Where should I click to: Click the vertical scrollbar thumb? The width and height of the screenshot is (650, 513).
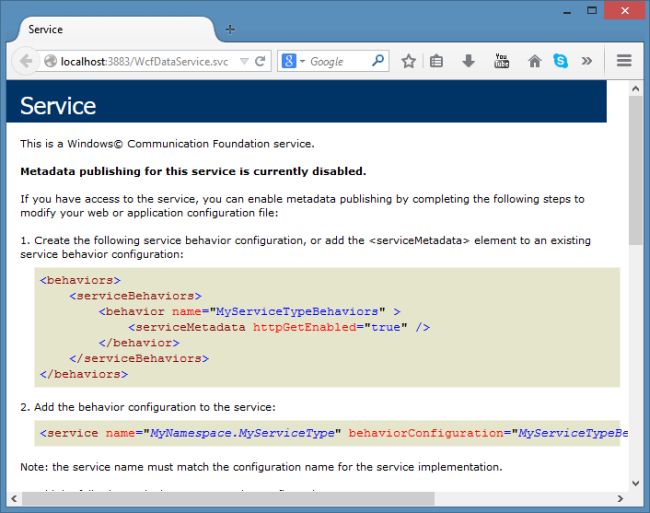636,170
